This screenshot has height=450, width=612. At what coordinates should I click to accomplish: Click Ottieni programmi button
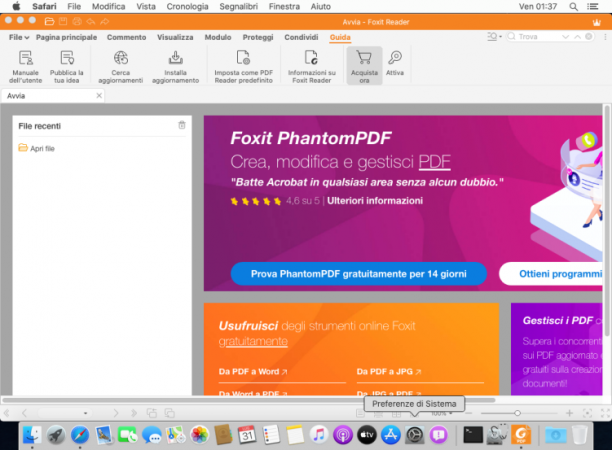coord(551,274)
